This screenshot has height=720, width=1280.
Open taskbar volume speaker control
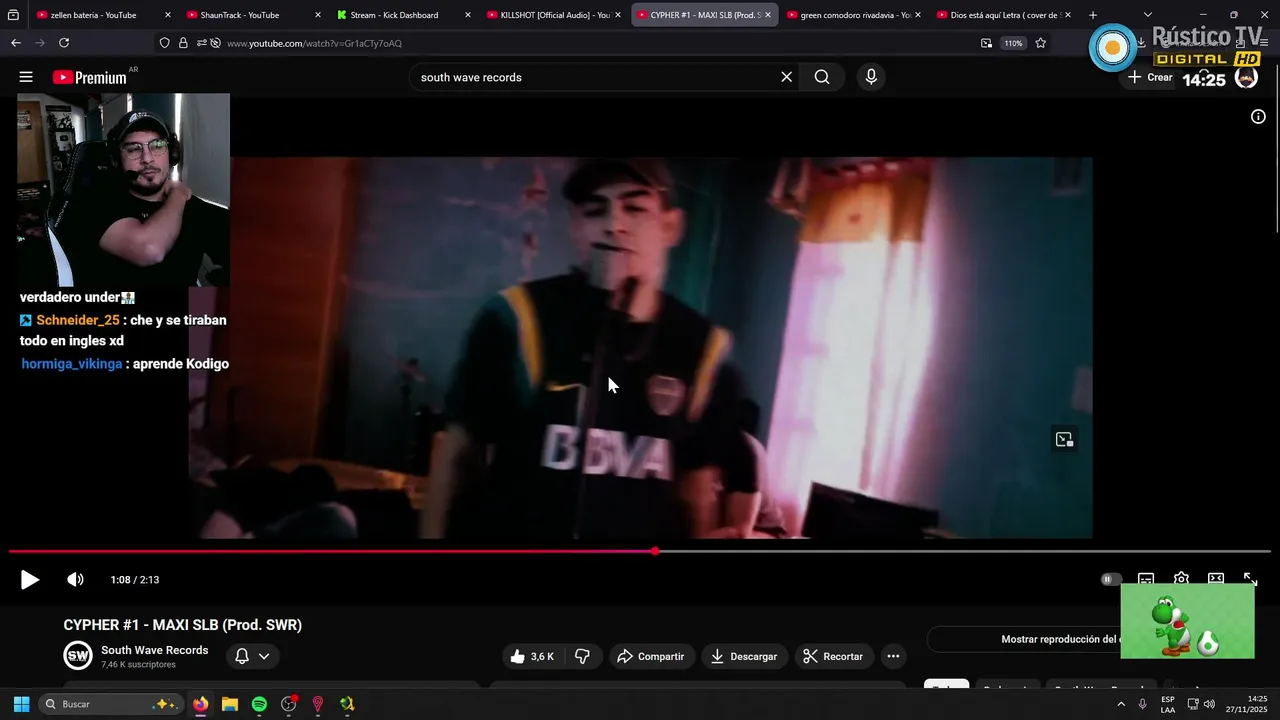pos(1209,704)
